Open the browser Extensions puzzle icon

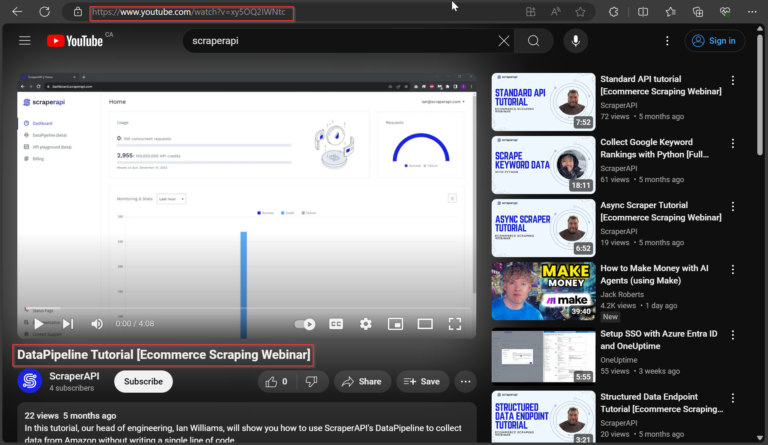pos(613,12)
